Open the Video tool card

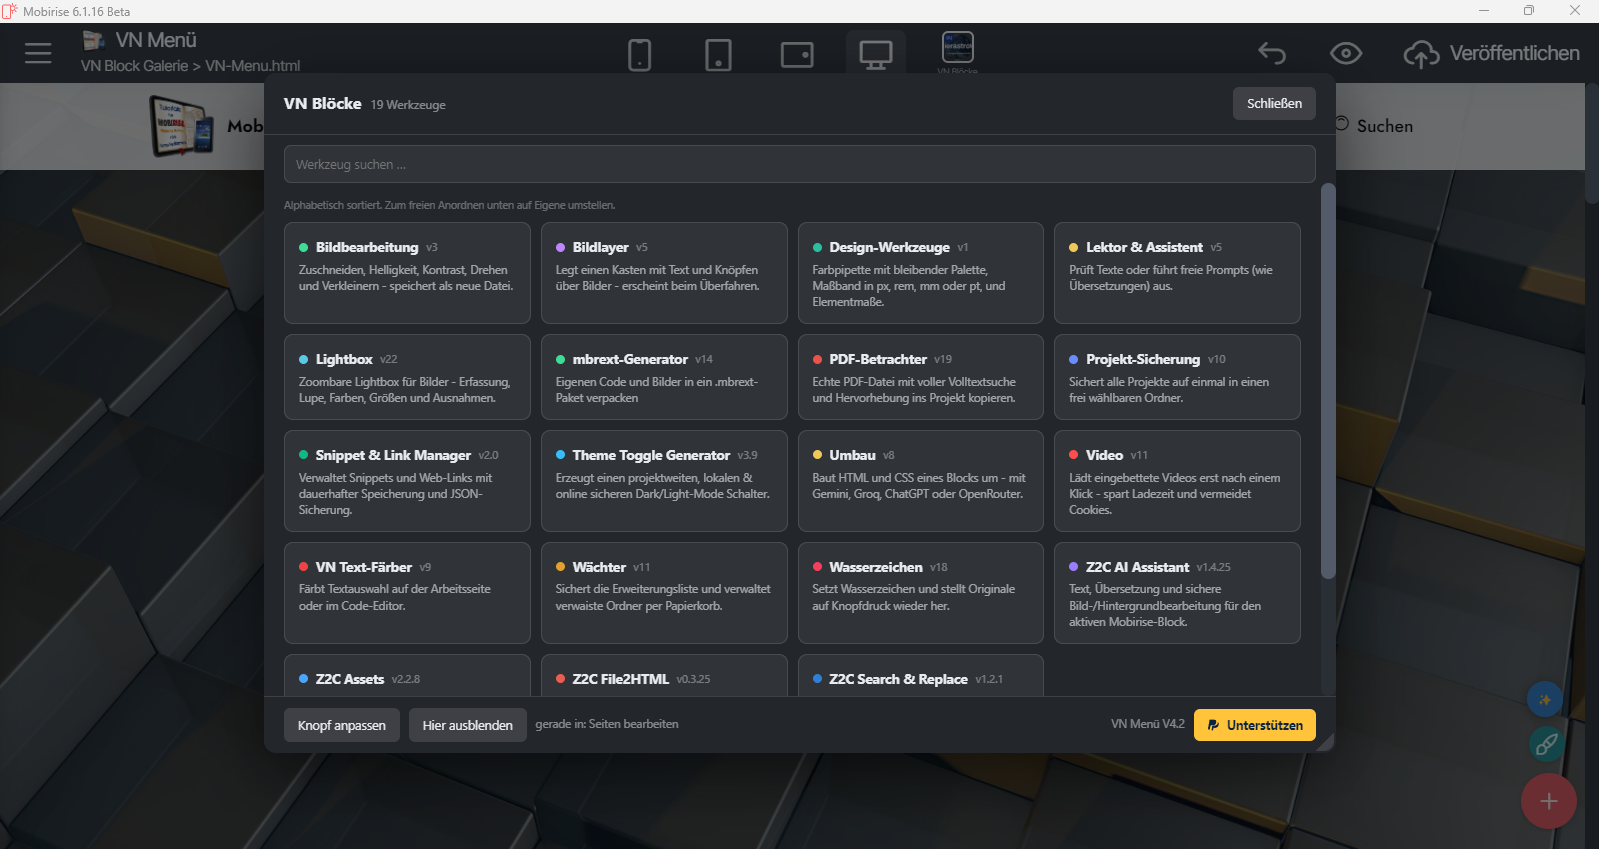(x=1177, y=481)
